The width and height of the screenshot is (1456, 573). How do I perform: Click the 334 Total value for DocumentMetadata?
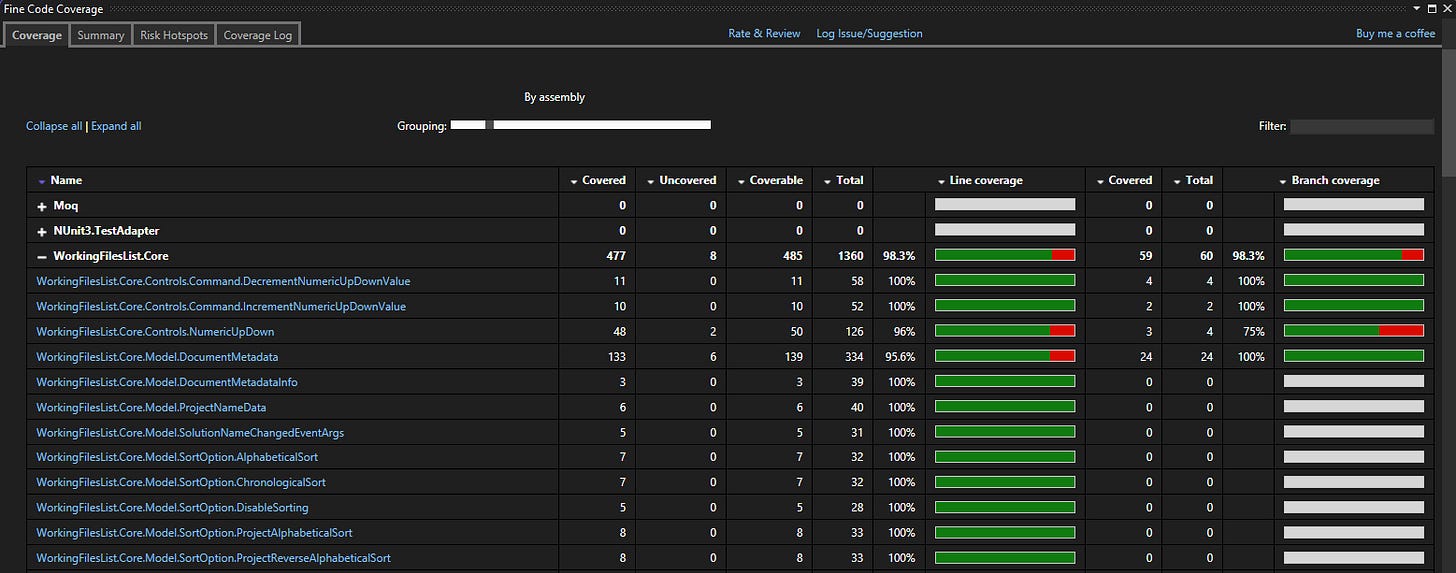click(x=853, y=356)
